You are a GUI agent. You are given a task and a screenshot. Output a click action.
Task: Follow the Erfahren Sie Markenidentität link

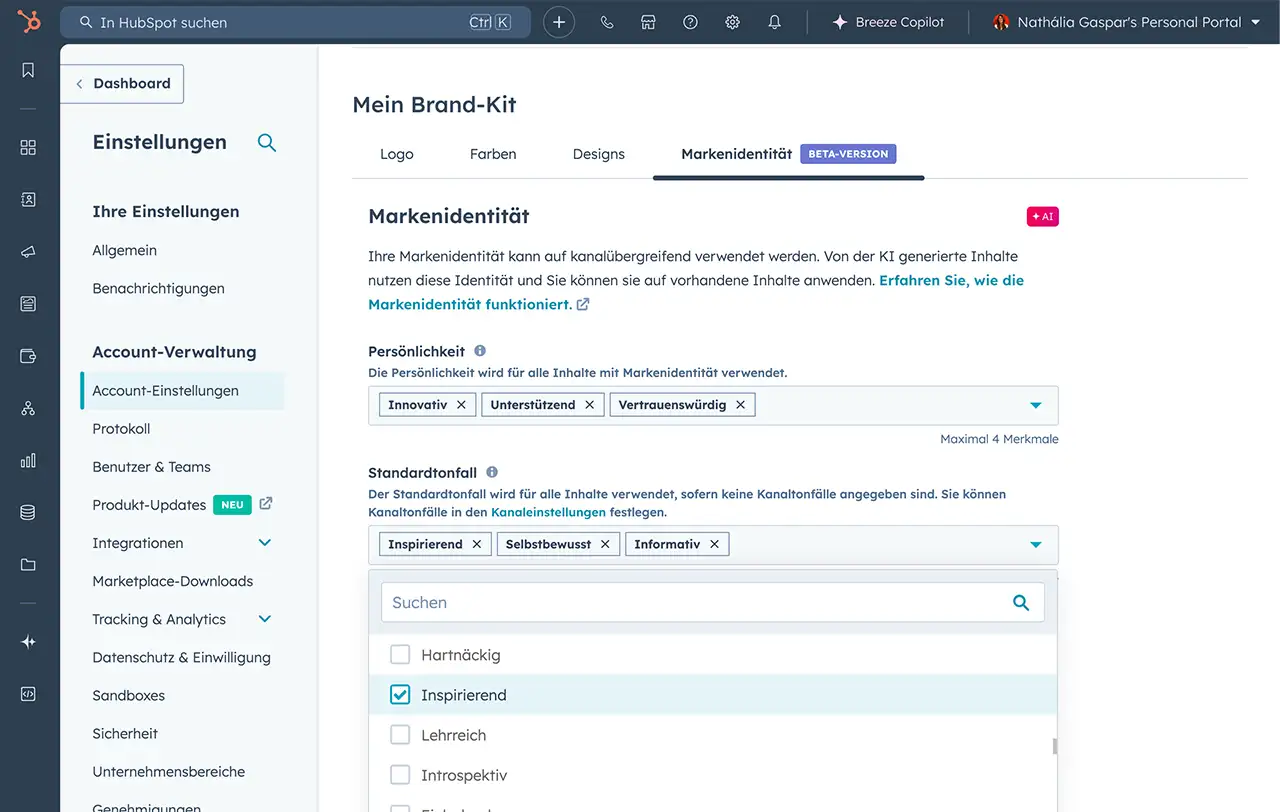coord(696,292)
